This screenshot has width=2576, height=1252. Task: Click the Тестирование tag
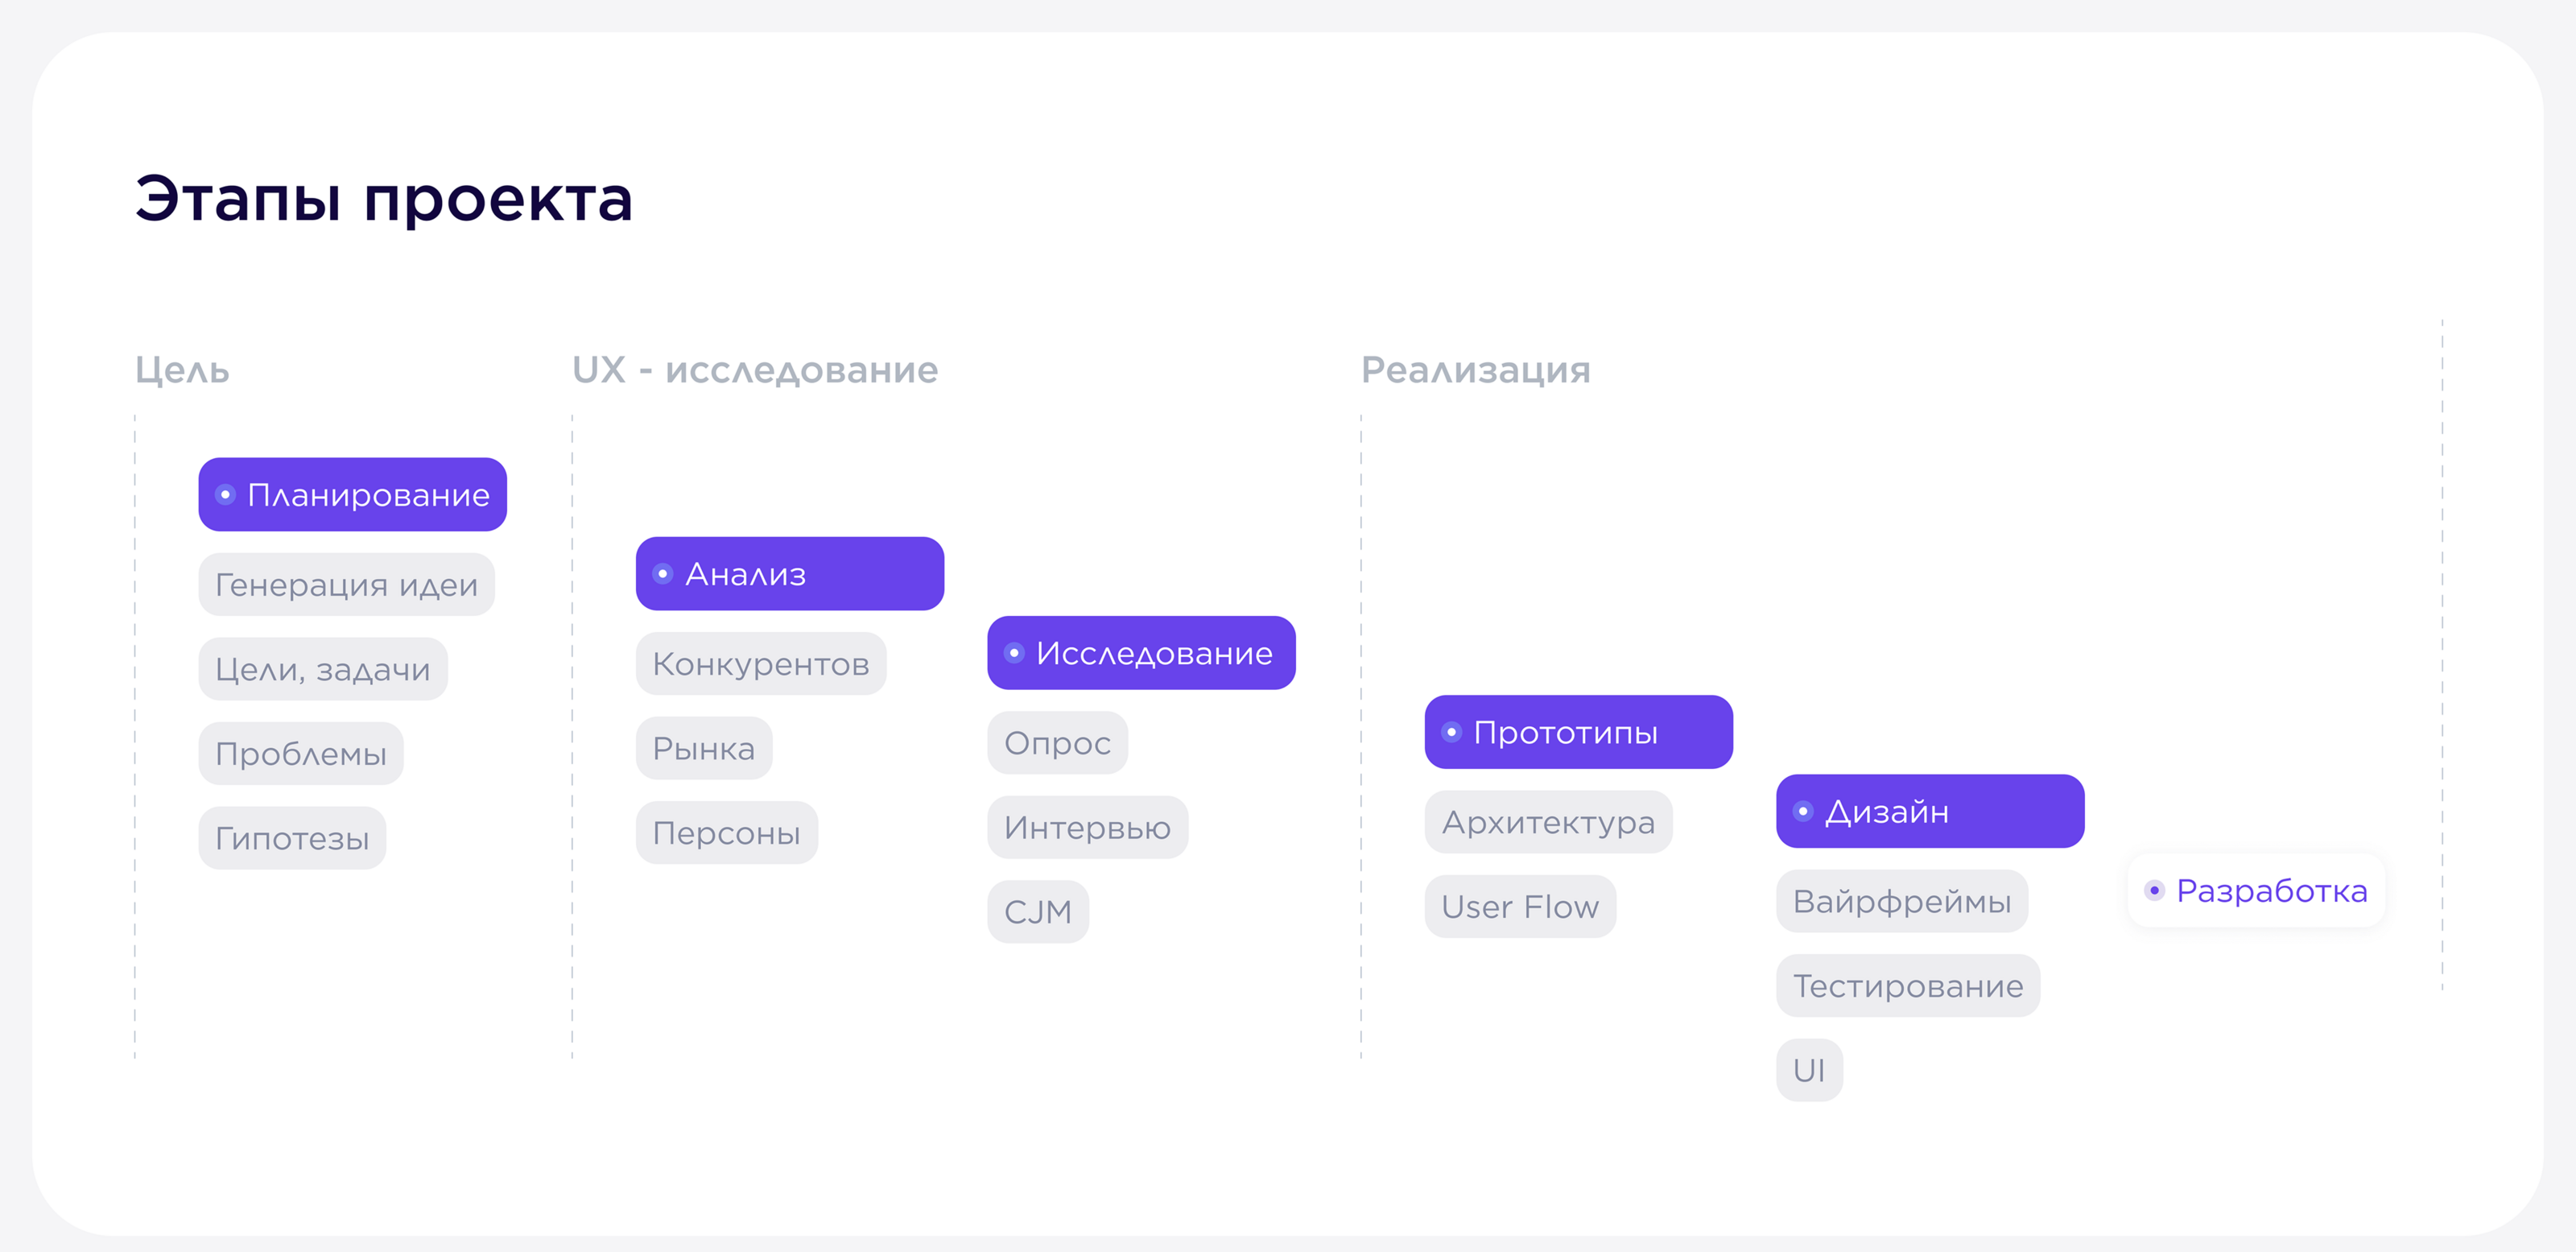coord(1908,986)
